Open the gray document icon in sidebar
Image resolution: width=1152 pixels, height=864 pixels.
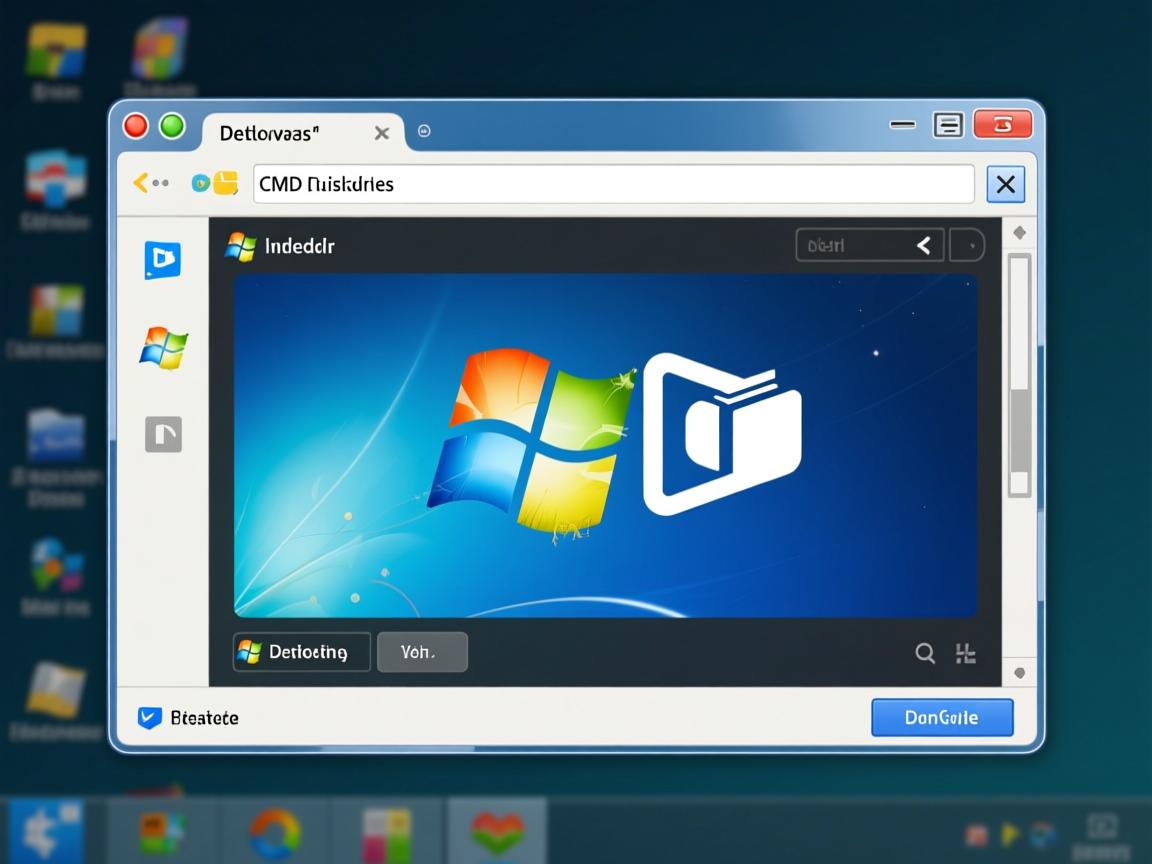[163, 434]
